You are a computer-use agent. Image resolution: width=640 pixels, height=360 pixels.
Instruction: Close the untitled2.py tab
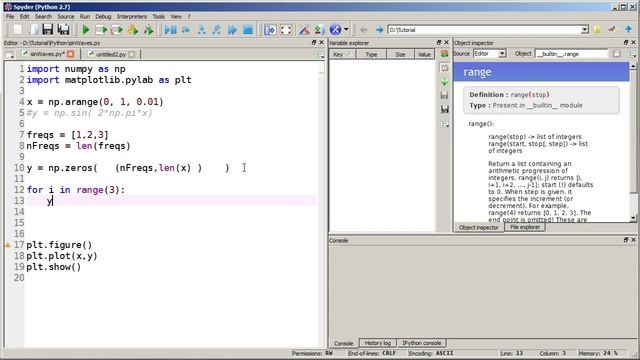tap(131, 54)
